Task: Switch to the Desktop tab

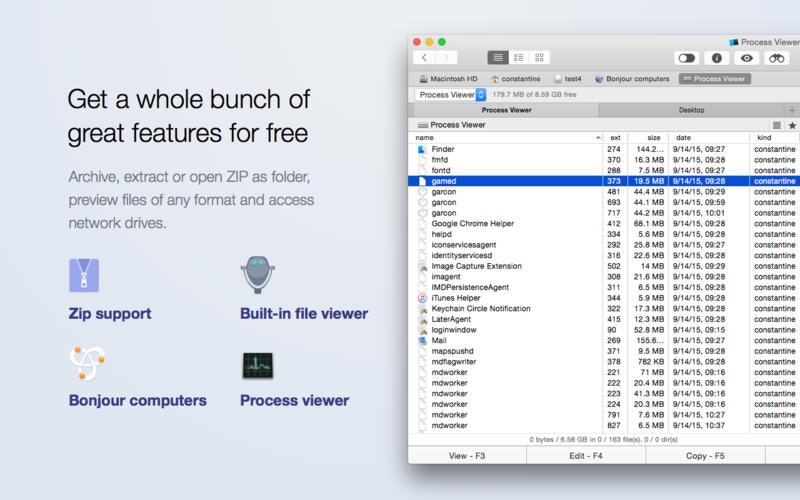Action: coord(691,110)
